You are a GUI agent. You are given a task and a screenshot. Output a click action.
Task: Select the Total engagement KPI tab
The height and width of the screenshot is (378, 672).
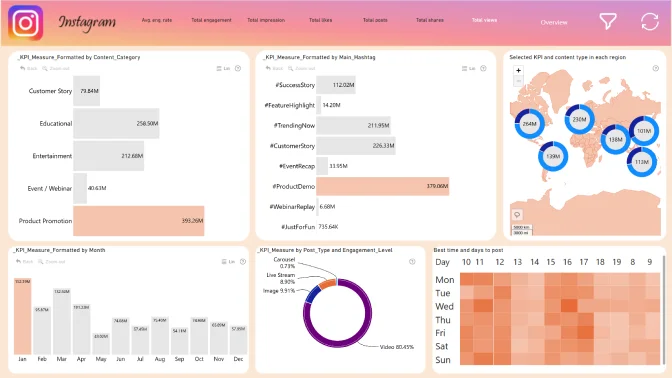click(x=211, y=20)
